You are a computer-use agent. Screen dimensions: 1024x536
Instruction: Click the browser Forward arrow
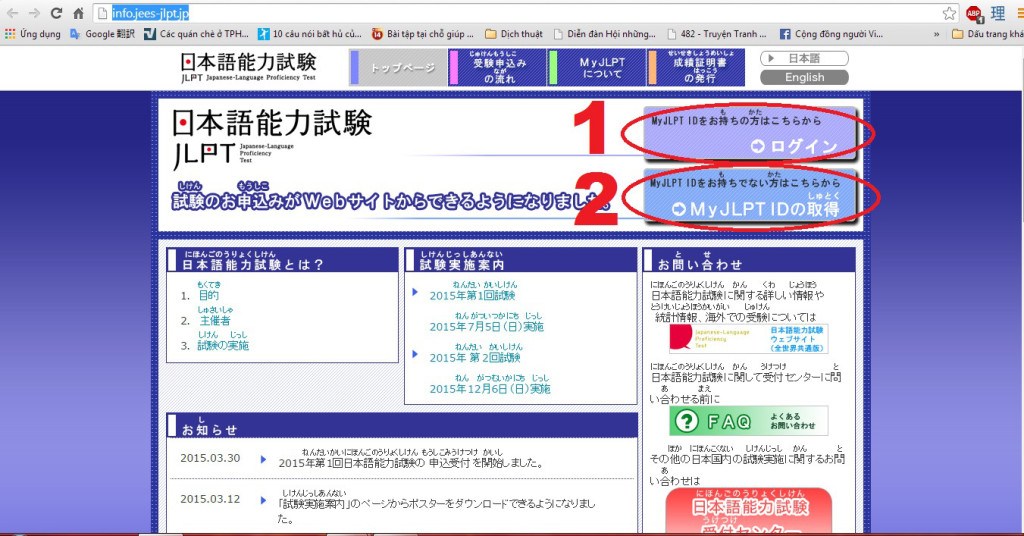[x=34, y=13]
